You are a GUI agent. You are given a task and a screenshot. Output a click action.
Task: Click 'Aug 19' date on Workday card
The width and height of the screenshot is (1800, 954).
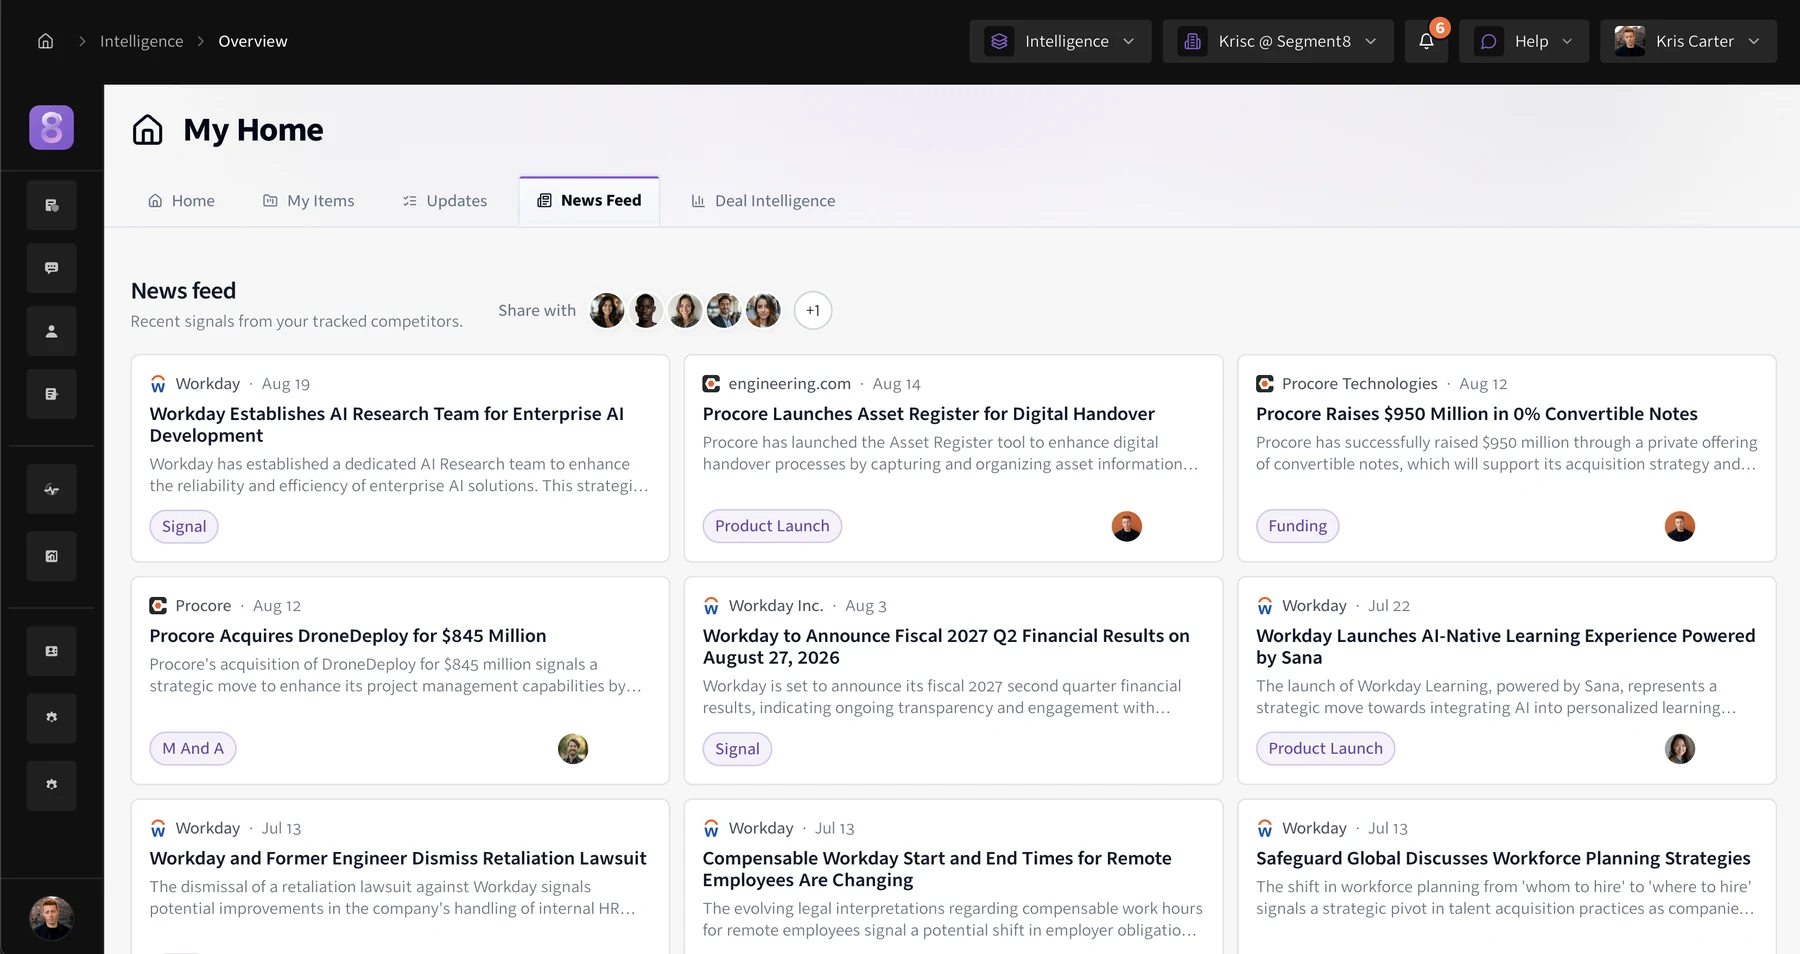point(286,384)
